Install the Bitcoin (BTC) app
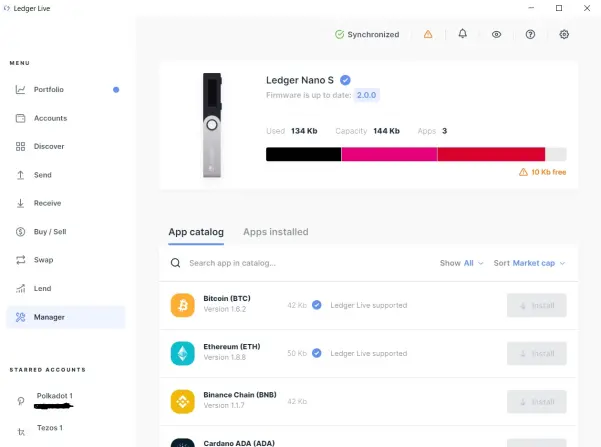 point(537,306)
